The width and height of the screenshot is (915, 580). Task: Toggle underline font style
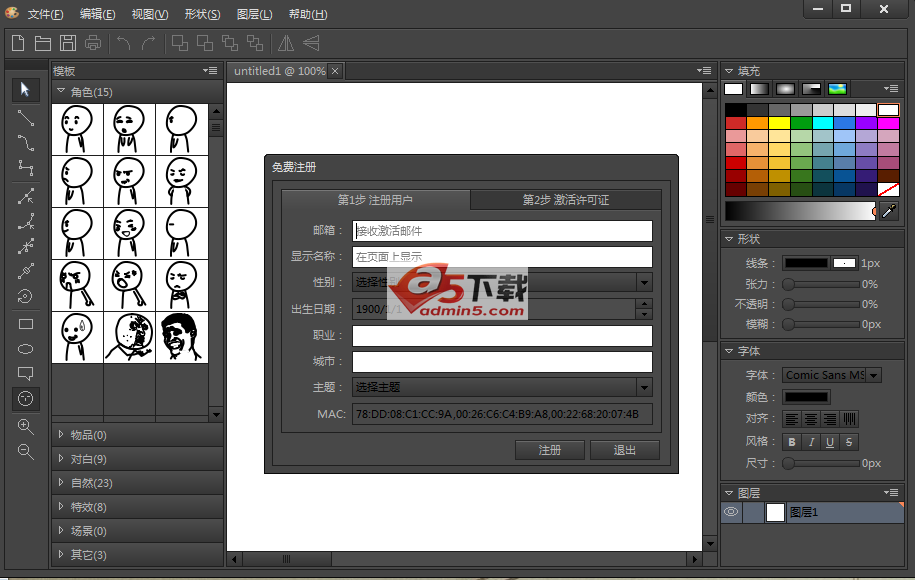[x=830, y=442]
